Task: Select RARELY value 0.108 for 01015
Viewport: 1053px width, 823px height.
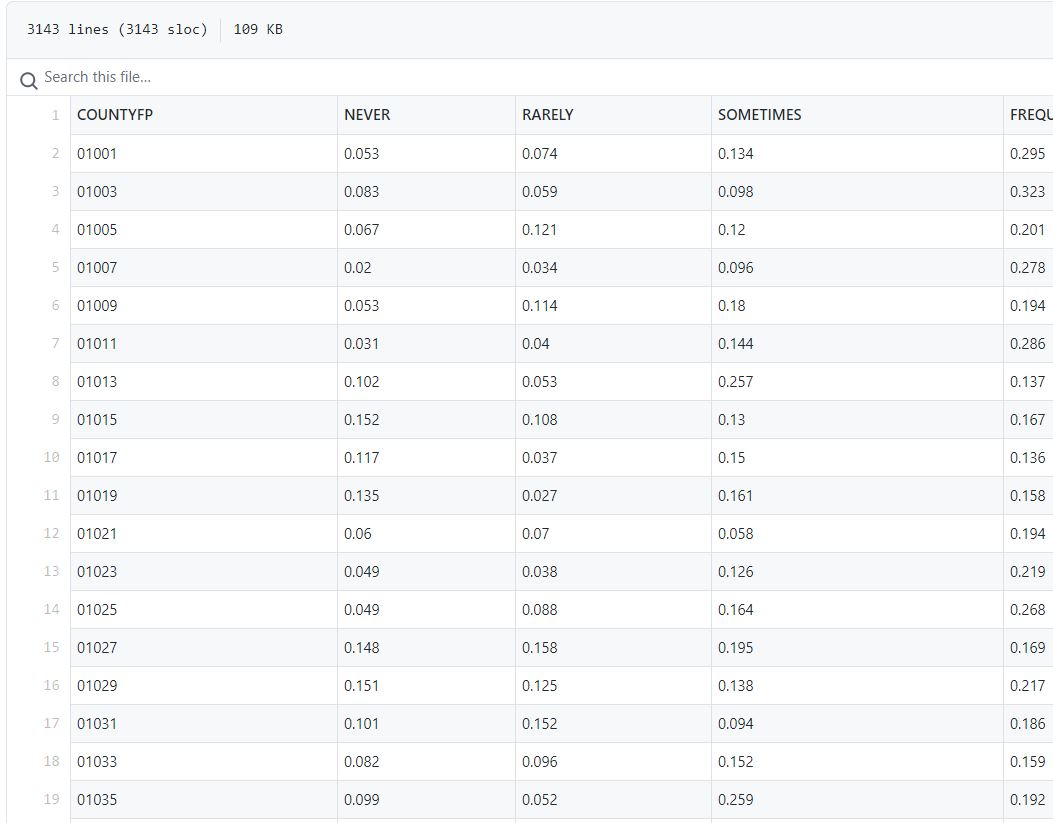Action: [613, 420]
